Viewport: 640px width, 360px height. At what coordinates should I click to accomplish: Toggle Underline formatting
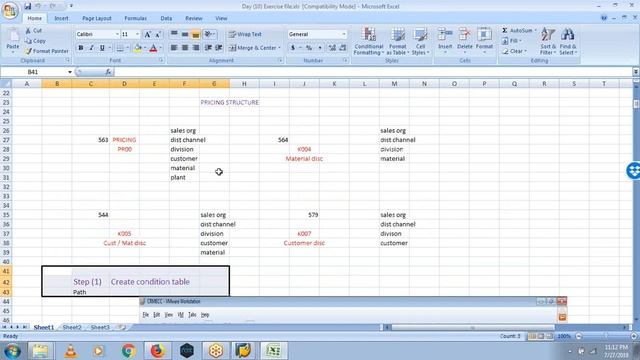tap(102, 48)
